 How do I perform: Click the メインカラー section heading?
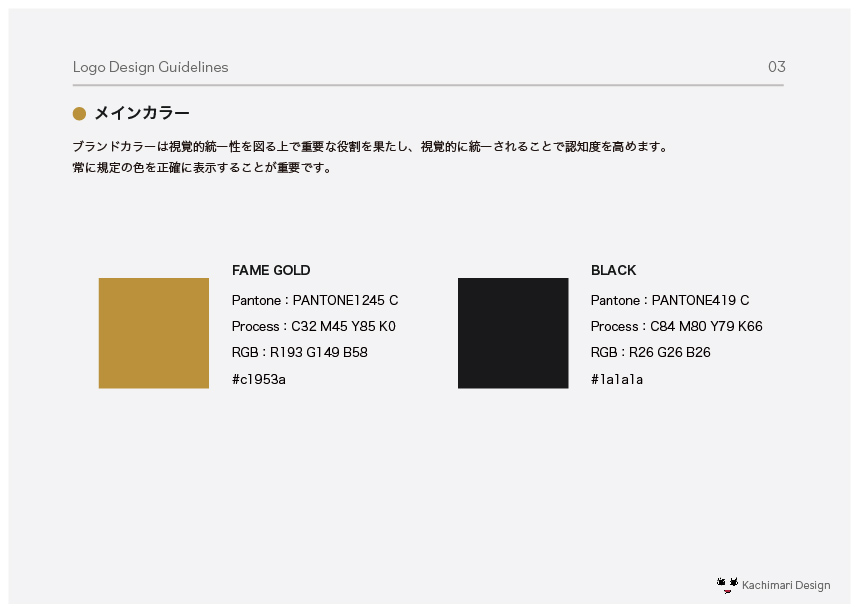tap(142, 113)
